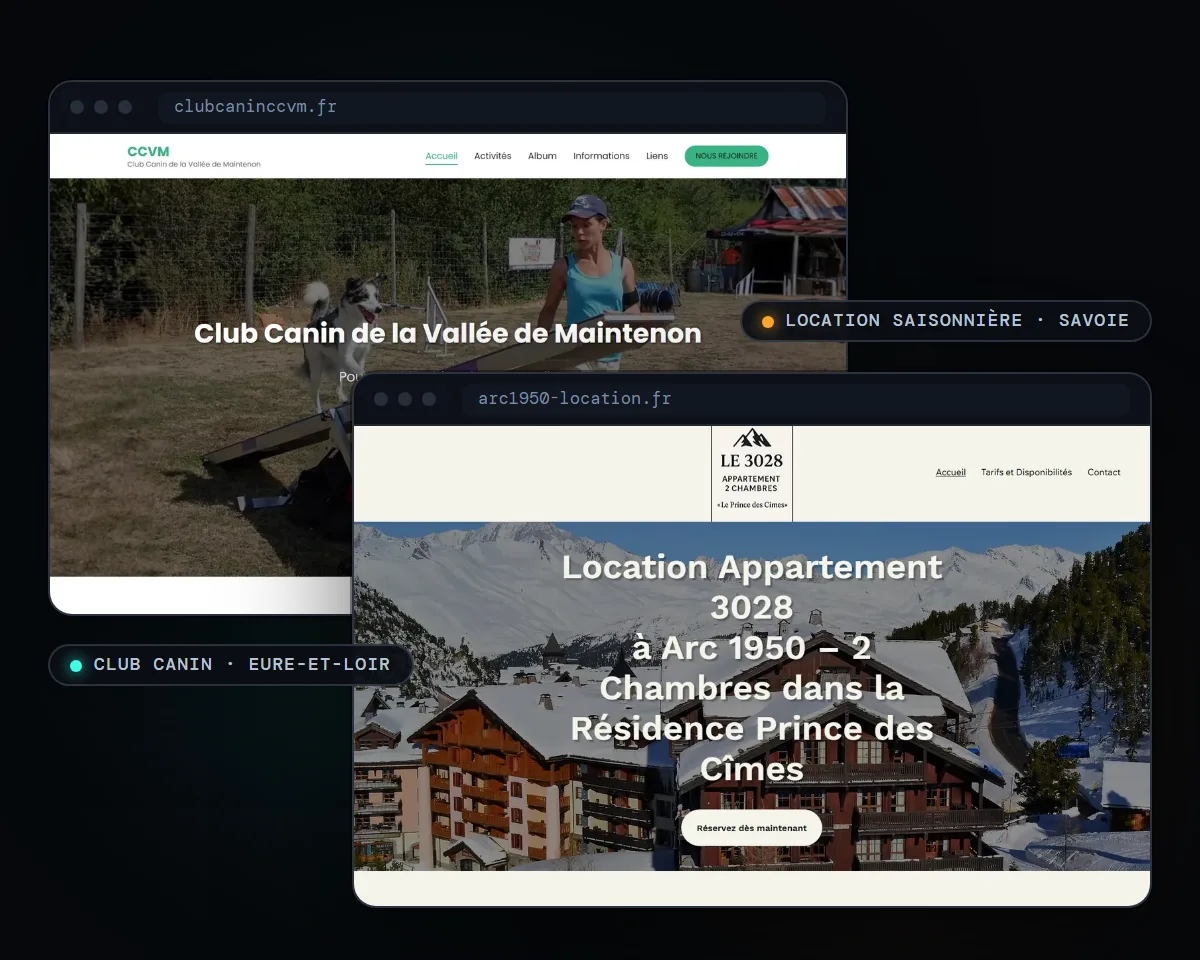The width and height of the screenshot is (1200, 960).
Task: Go to Album on the CCVM site
Action: 542,156
